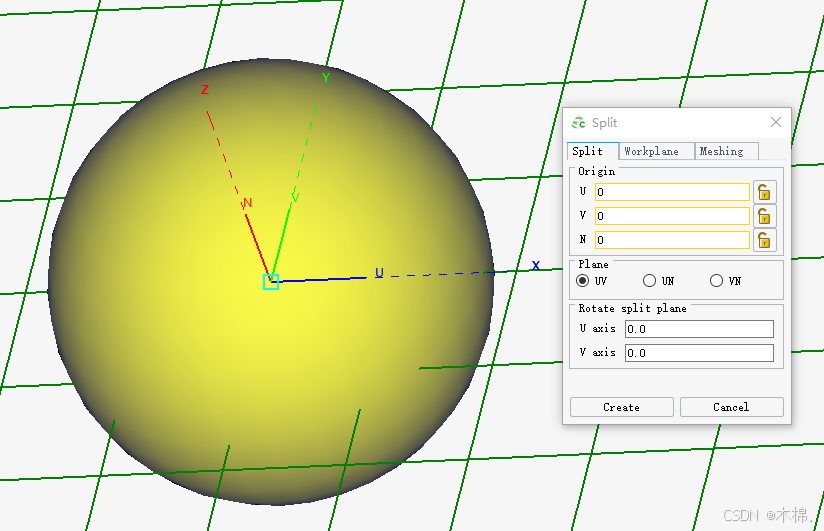Click the lock icon next to the N origin field

point(764,240)
